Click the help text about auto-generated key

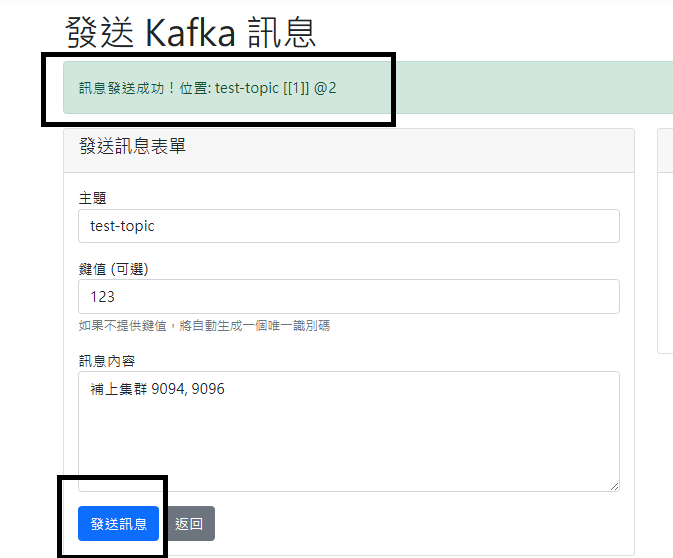coord(204,326)
